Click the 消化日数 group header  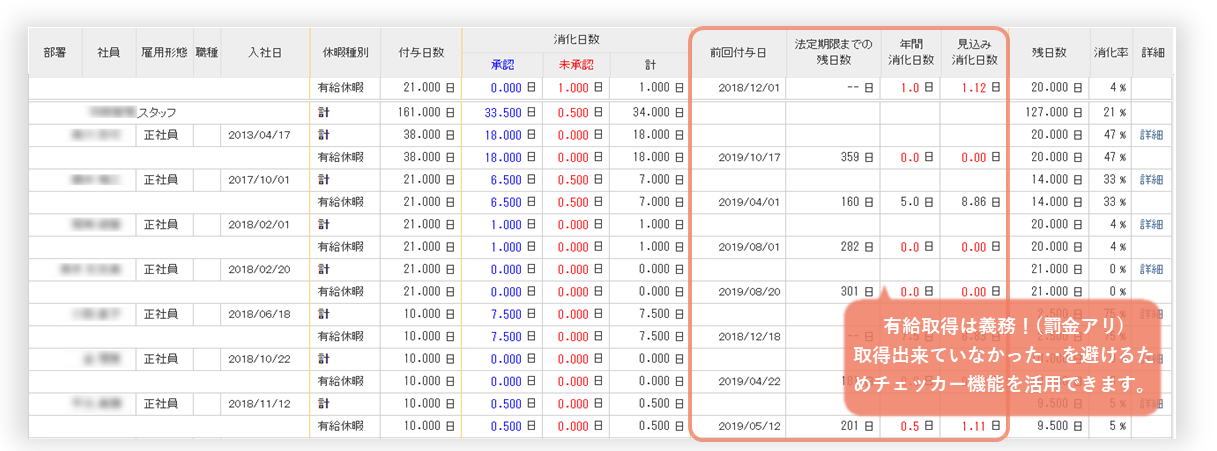pyautogui.click(x=576, y=40)
